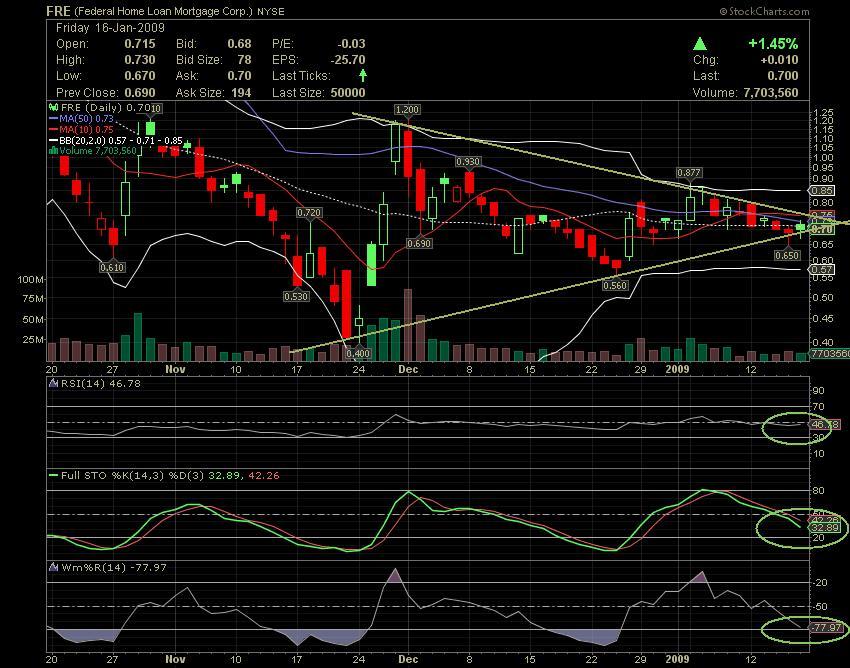Click the green Last Ticks up arrow
850x668 pixels.
(363, 75)
